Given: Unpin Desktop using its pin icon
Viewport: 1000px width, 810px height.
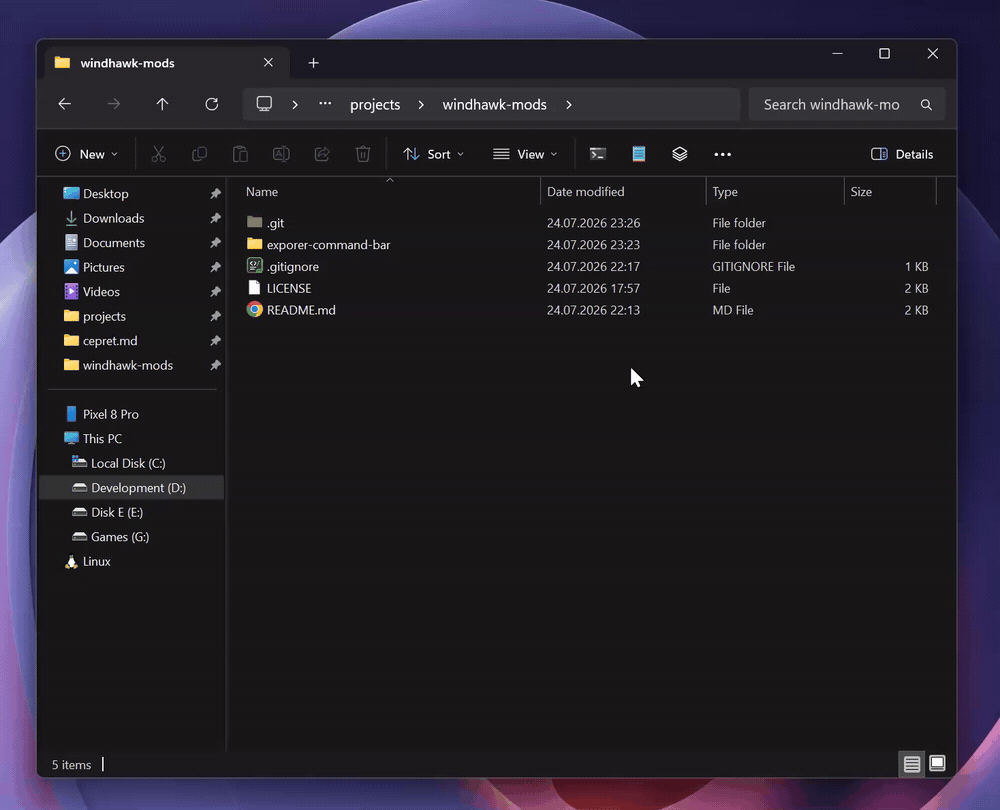Looking at the screenshot, I should coord(216,193).
